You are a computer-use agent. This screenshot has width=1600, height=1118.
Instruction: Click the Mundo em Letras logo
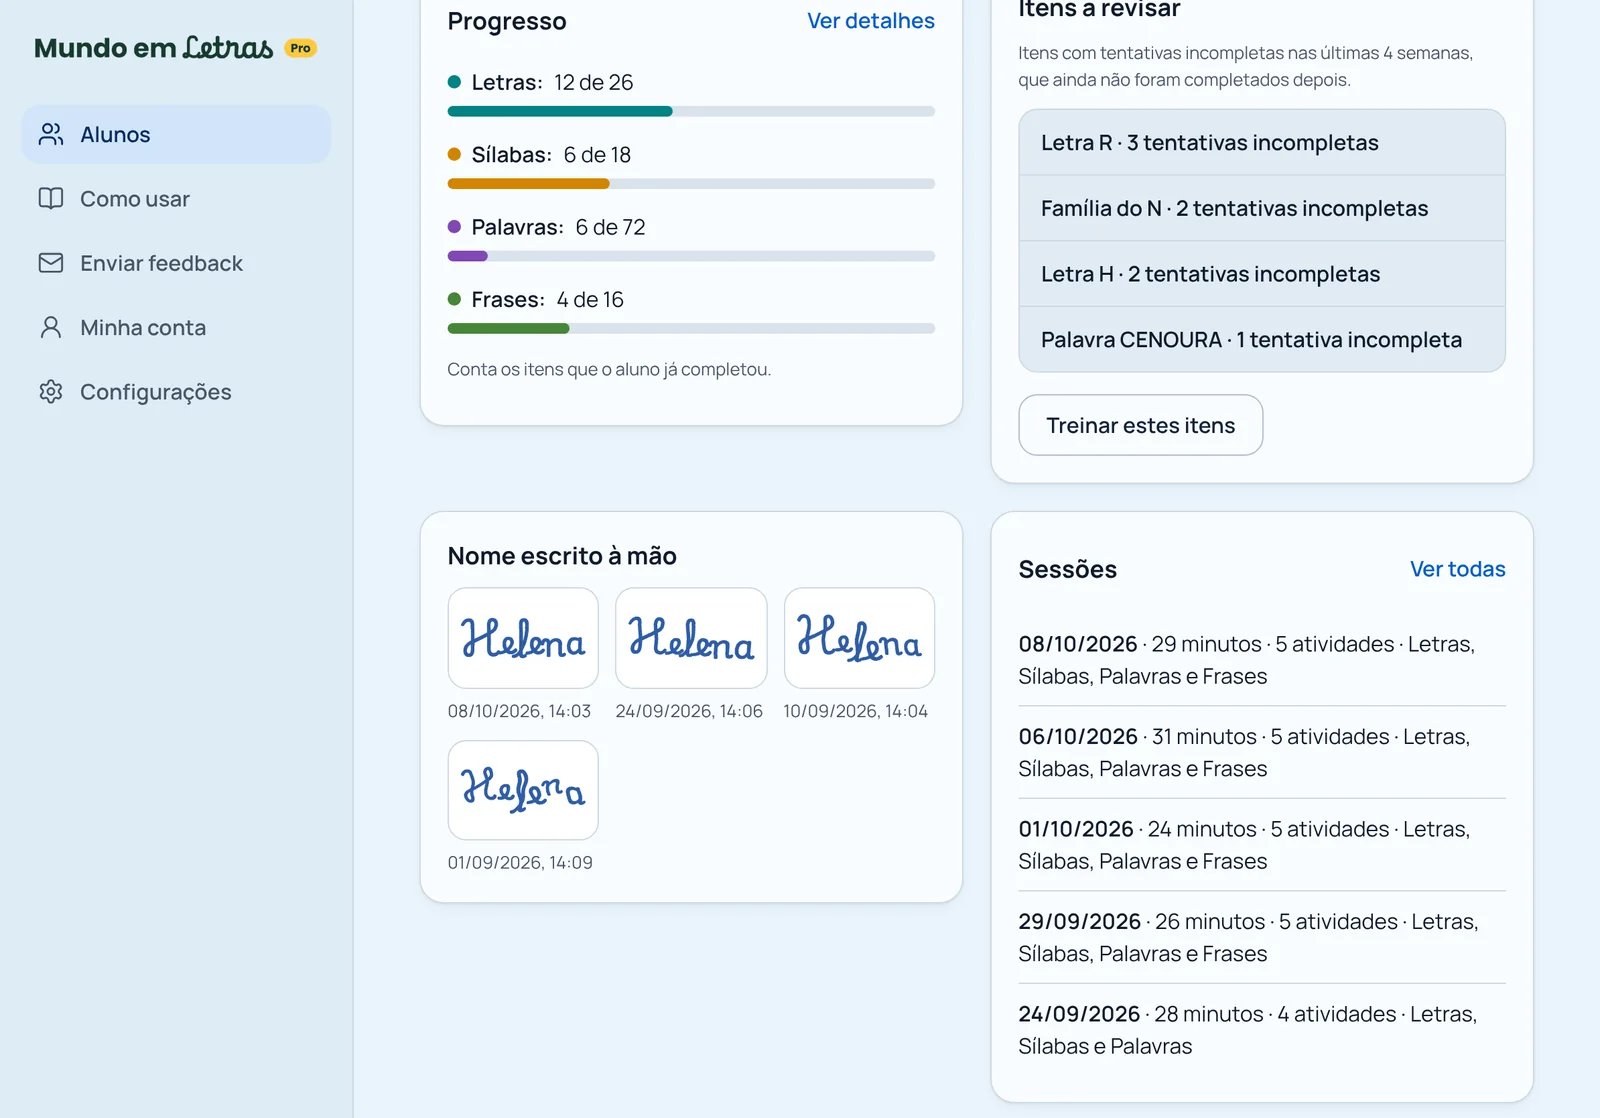tap(154, 48)
